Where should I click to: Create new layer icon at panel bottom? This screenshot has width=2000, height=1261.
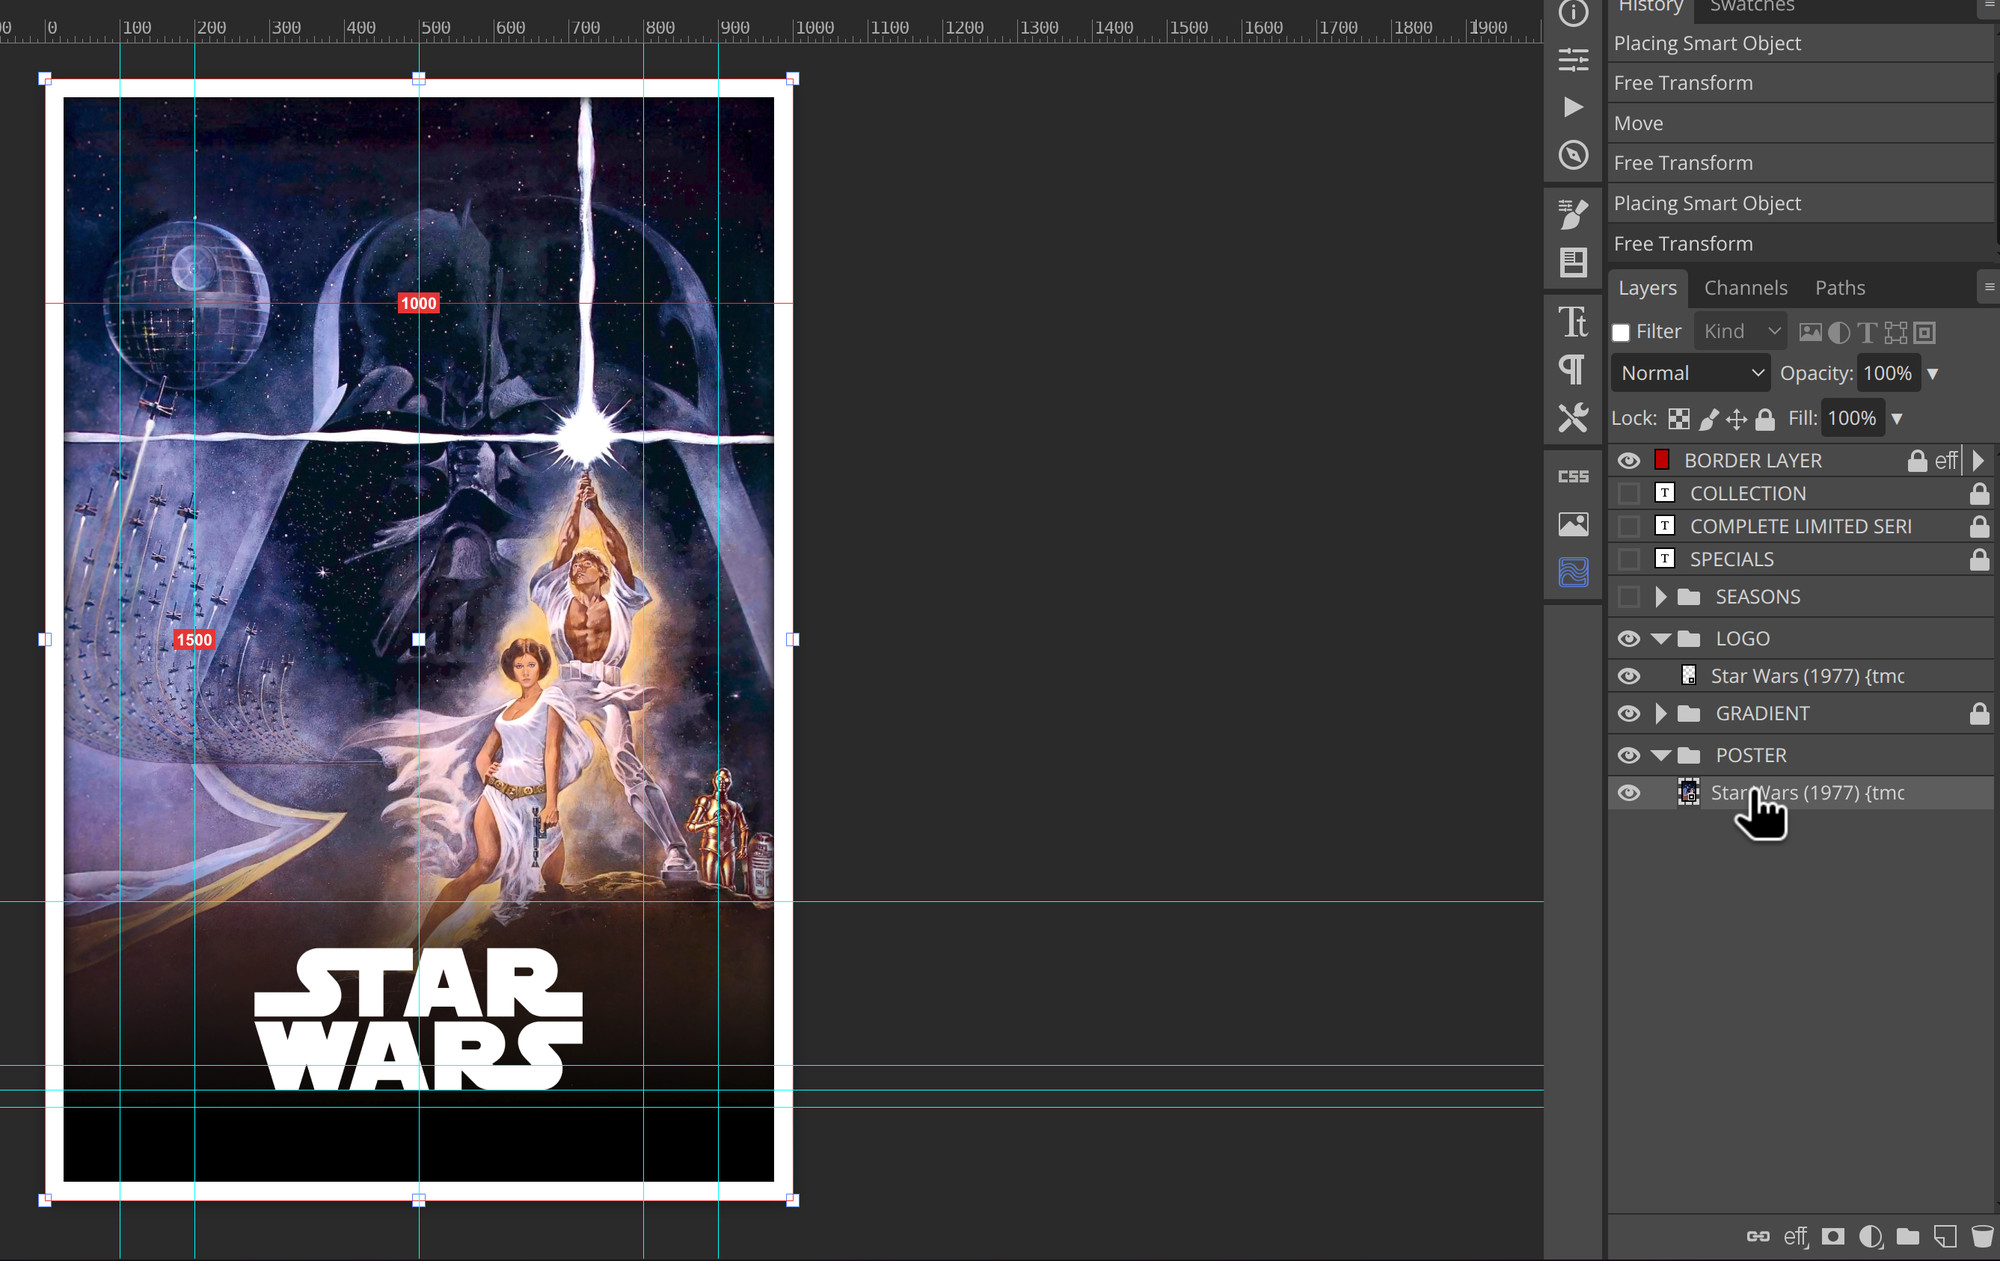[x=1945, y=1237]
